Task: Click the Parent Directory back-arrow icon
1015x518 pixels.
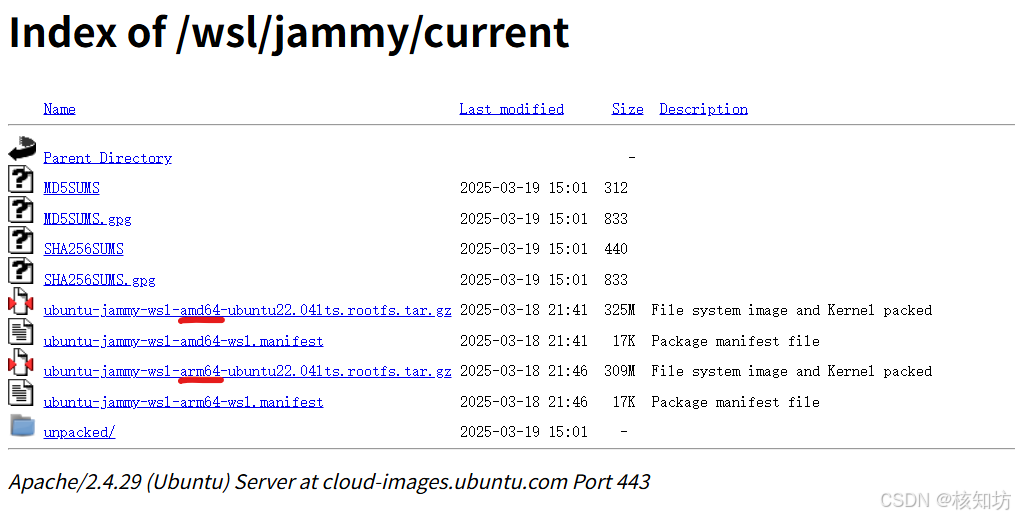Action: coord(22,148)
